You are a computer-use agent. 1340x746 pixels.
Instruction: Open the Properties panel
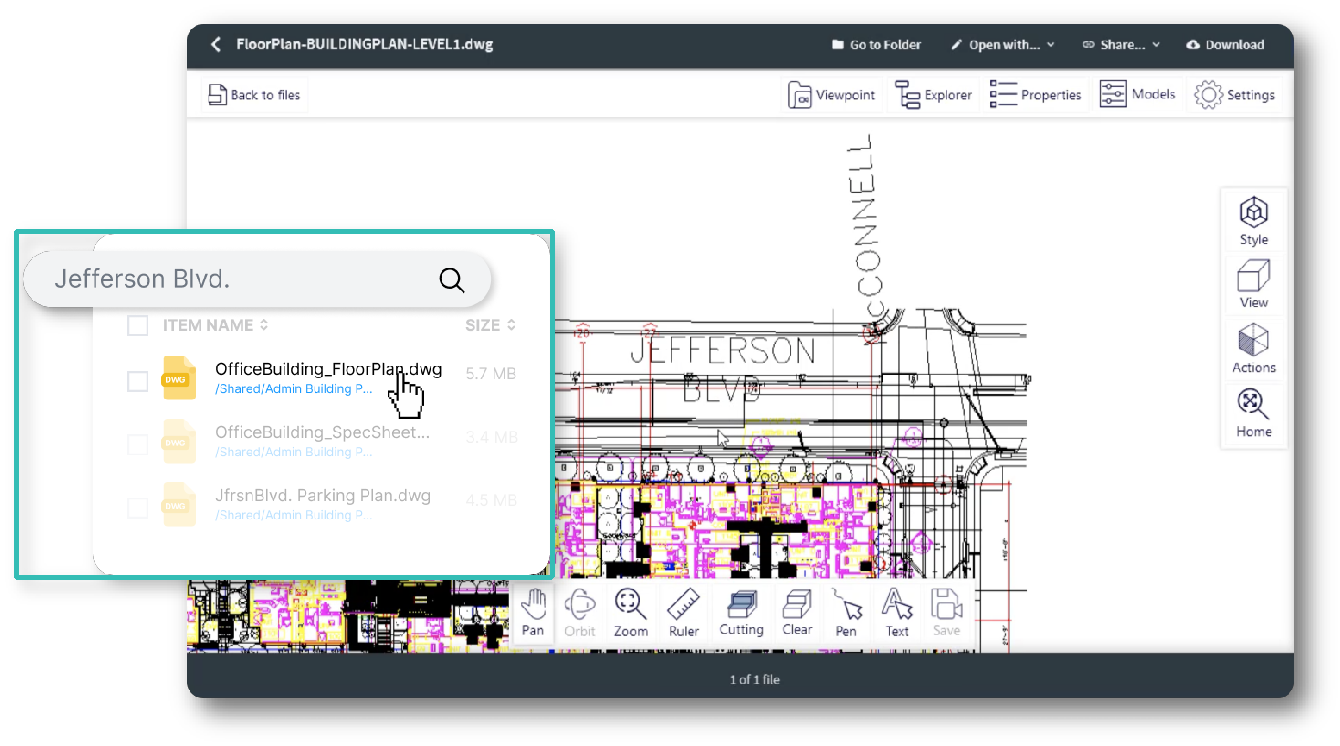tap(1036, 95)
